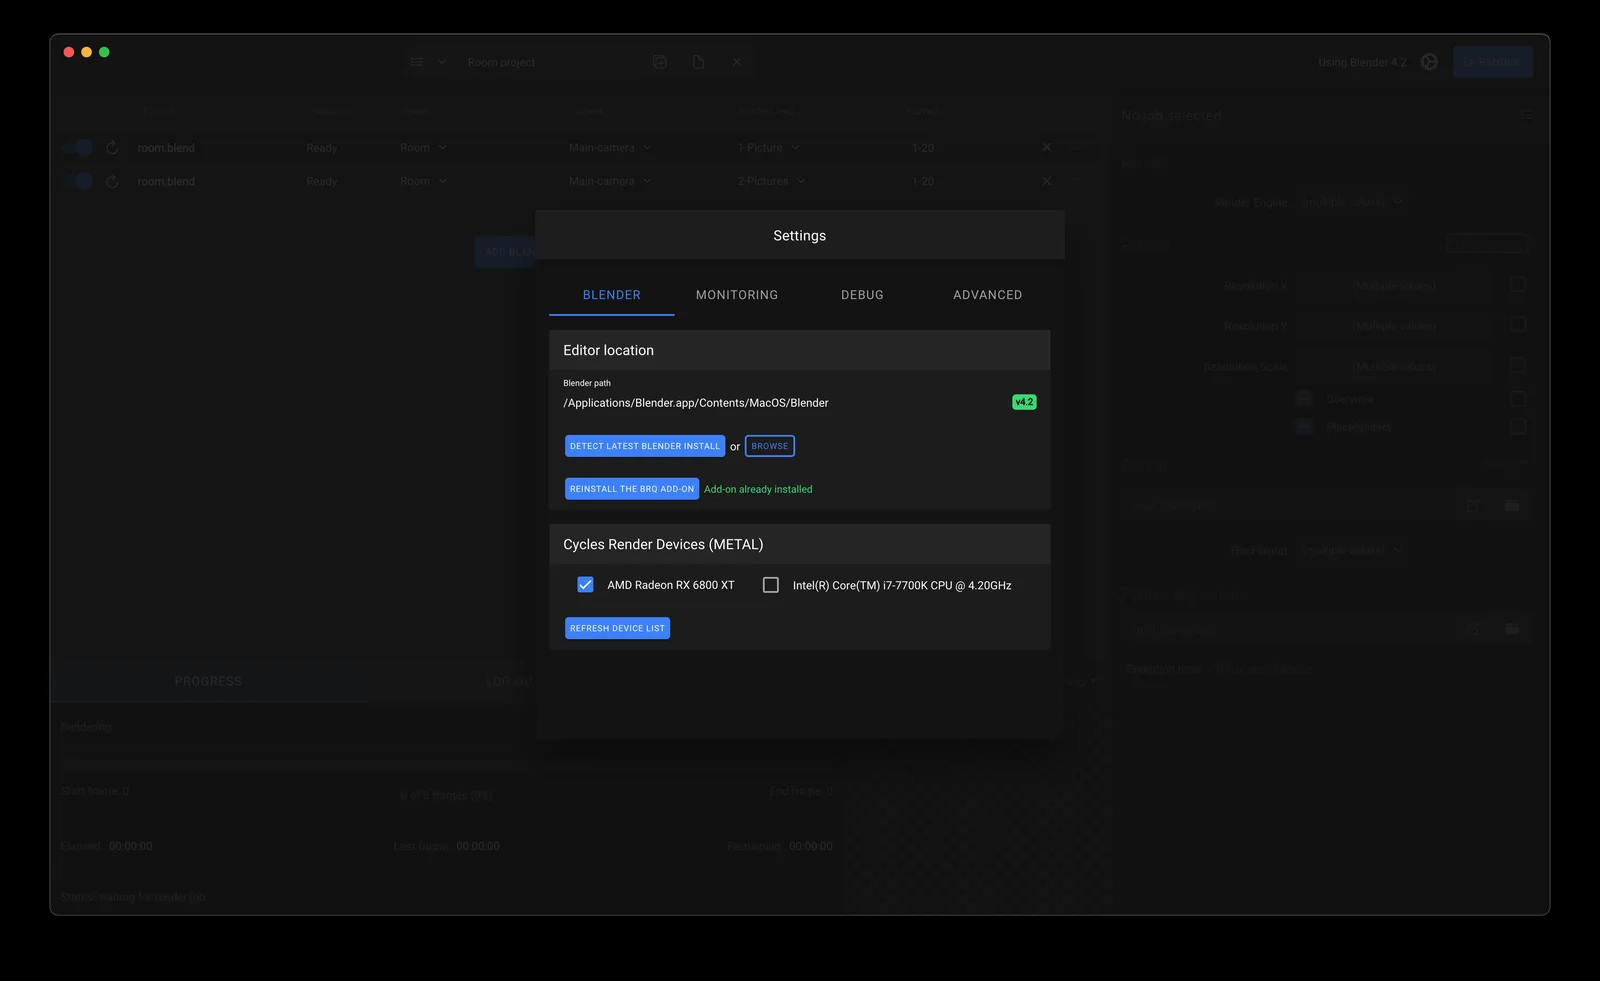Click the REINSTALL THE BRQ ADD-ON button
The height and width of the screenshot is (981, 1600).
pos(631,488)
